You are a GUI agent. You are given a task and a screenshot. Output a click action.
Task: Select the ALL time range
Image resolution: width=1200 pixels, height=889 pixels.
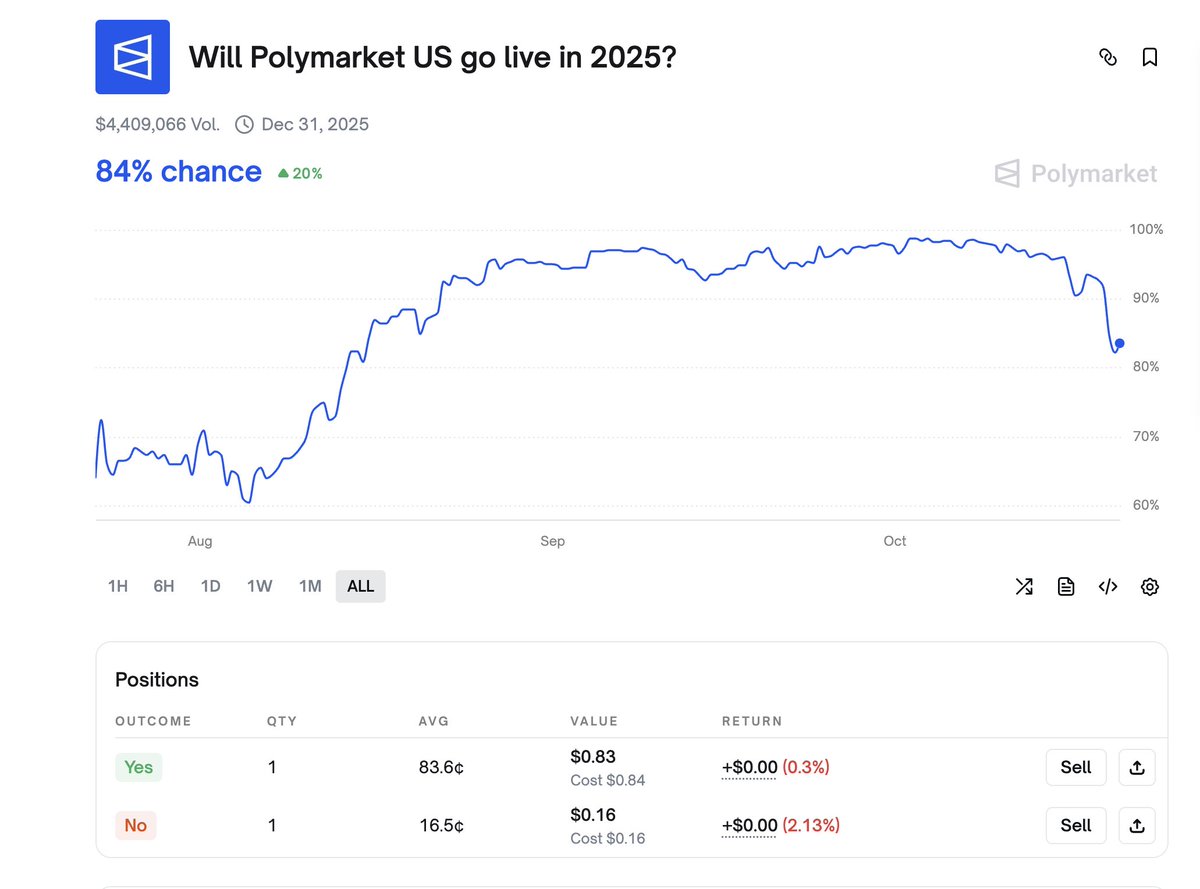(x=360, y=587)
